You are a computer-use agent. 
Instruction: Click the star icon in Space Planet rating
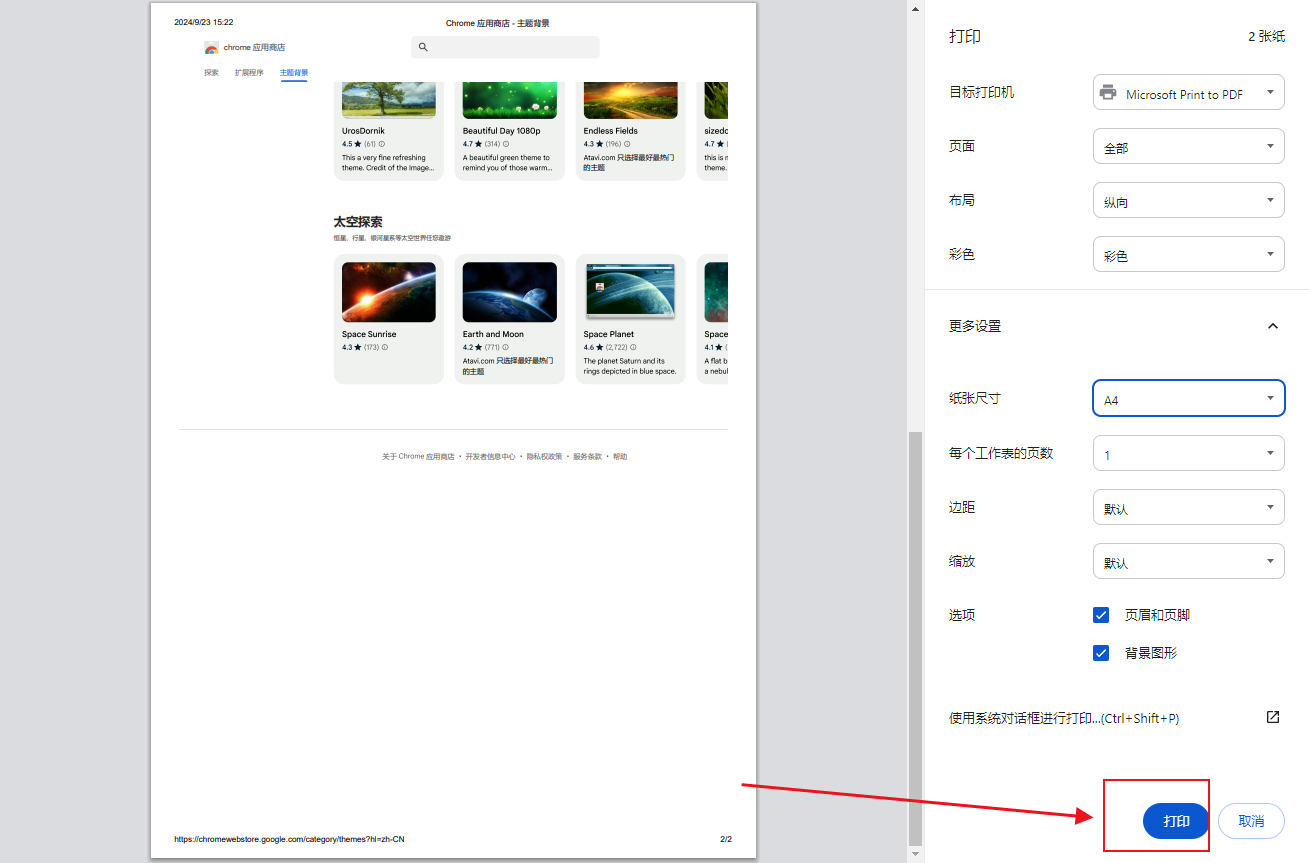600,348
